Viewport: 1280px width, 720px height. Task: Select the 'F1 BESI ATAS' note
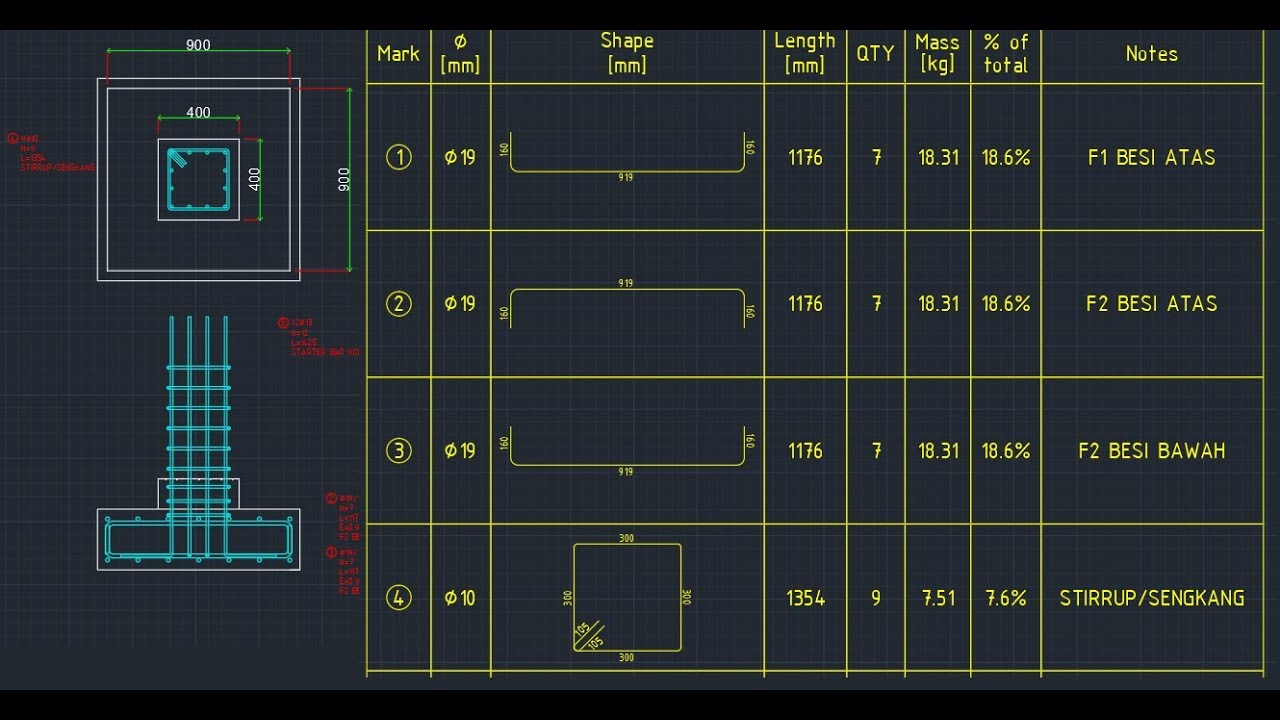click(x=1151, y=157)
